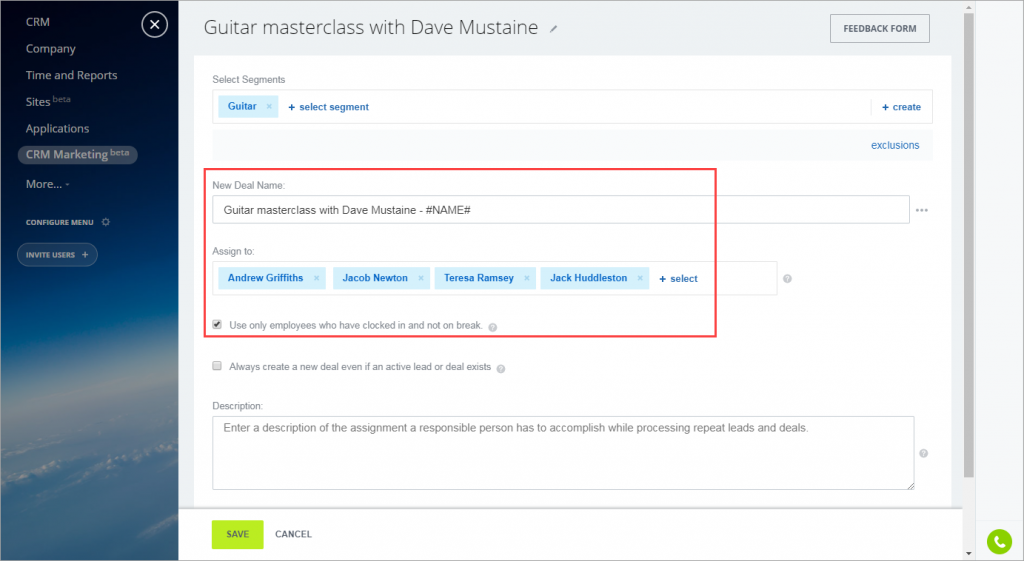Open help tooltip next to Assign to field
Image resolution: width=1024 pixels, height=561 pixels.
(x=788, y=279)
